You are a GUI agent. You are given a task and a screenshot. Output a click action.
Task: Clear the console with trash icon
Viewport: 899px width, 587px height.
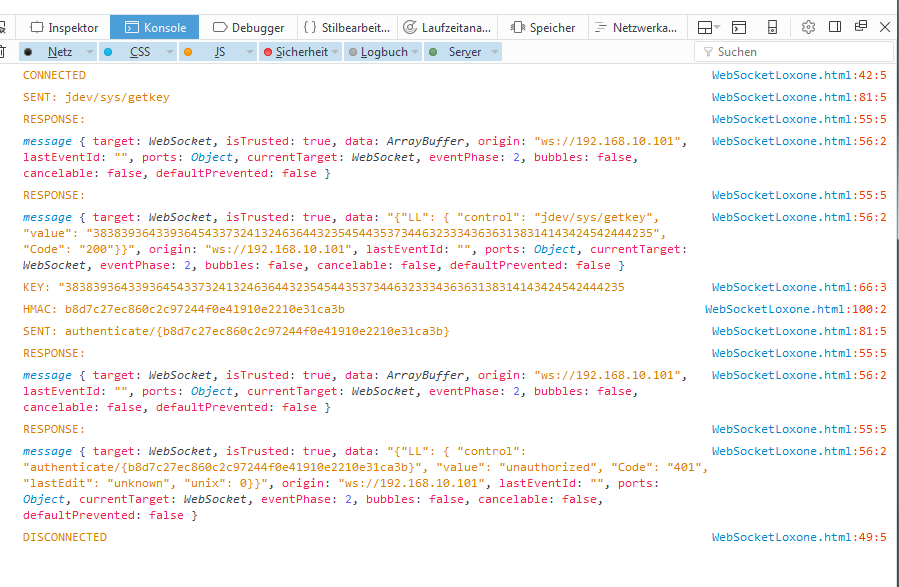[5, 52]
